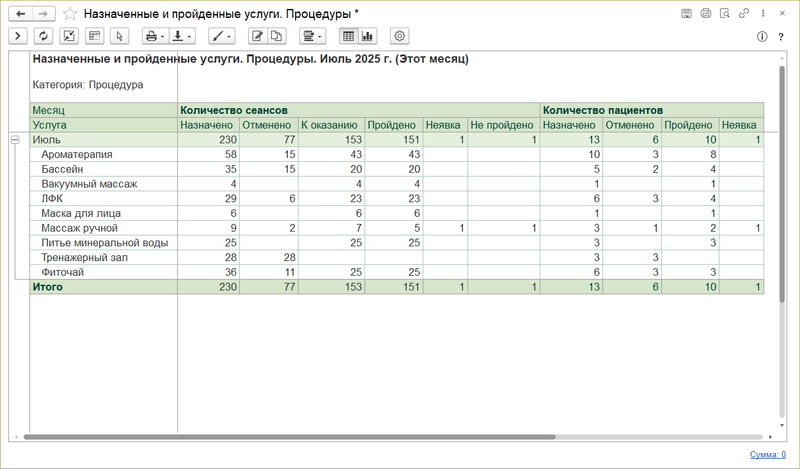Toggle chart view mode
This screenshot has width=800, height=469.
click(367, 36)
